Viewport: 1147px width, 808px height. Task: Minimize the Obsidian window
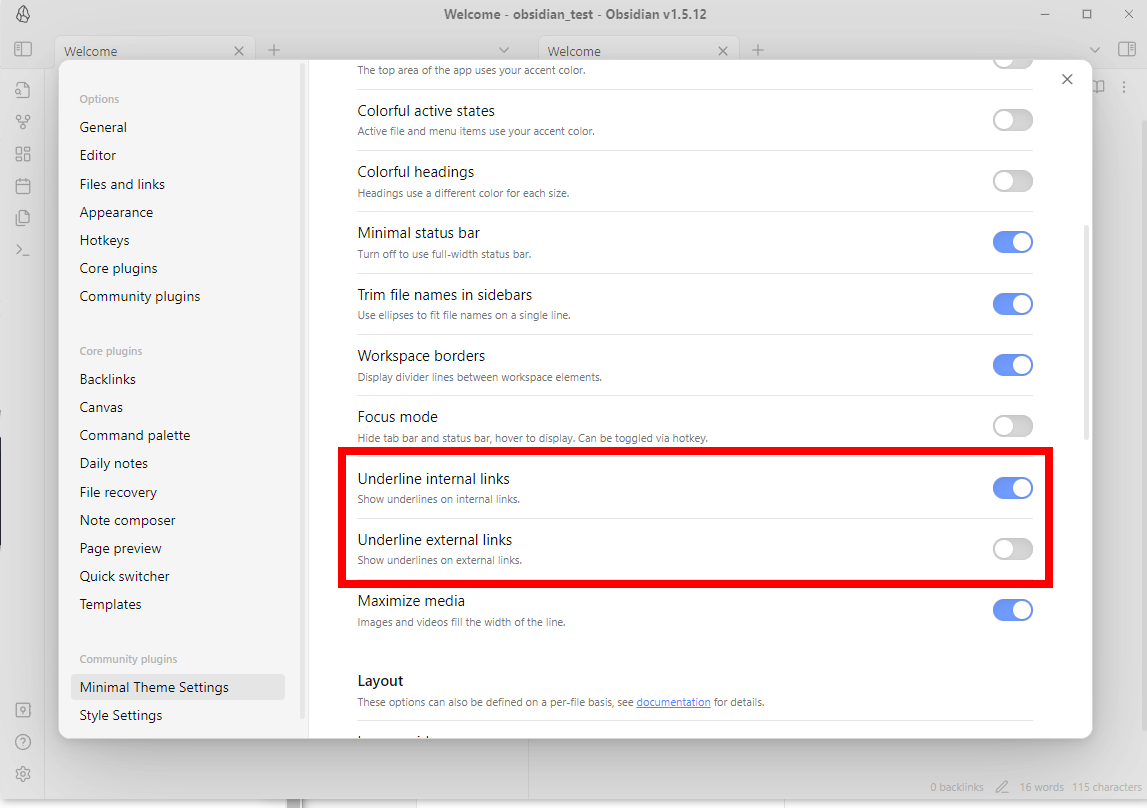click(1045, 14)
